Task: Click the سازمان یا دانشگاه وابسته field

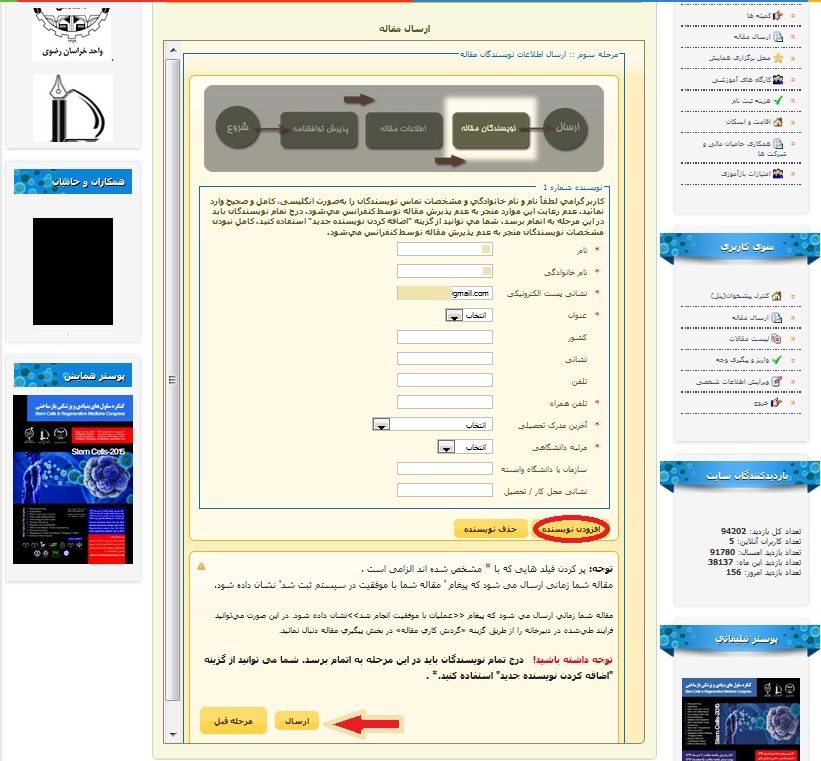Action: pyautogui.click(x=445, y=469)
